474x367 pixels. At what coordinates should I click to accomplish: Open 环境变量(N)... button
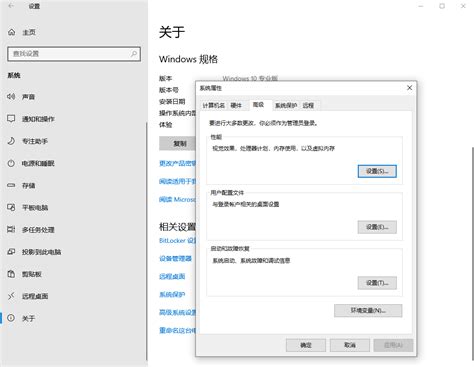point(368,311)
